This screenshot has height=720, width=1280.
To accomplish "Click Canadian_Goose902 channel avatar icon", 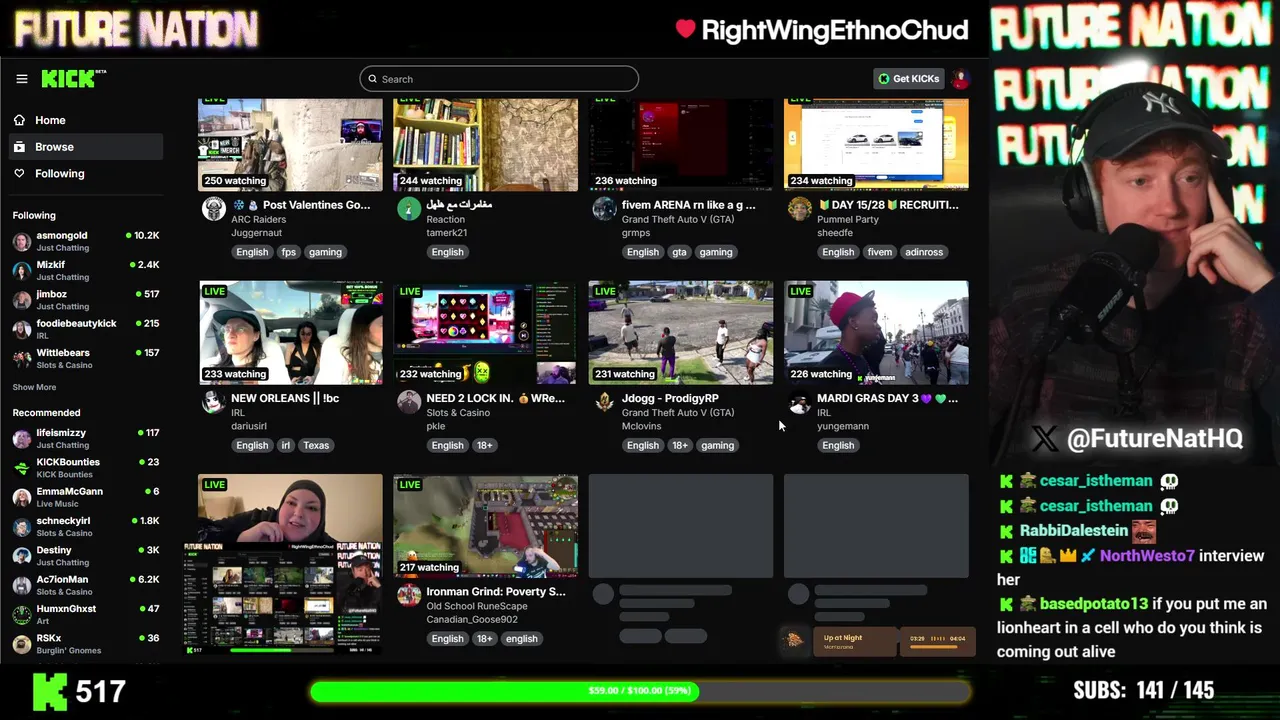I will pos(408,595).
